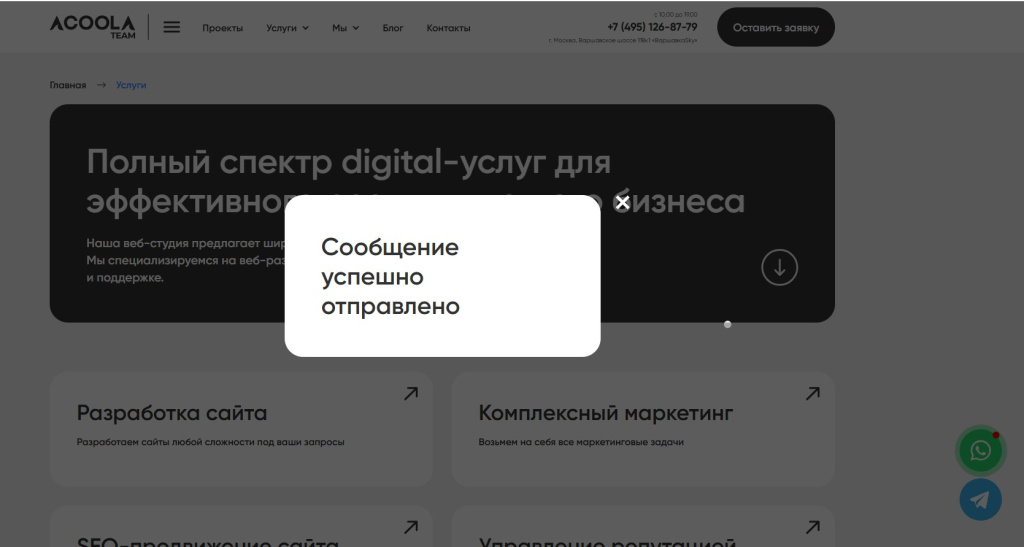Image resolution: width=1024 pixels, height=547 pixels.
Task: Click the circled down arrow icon
Action: pyautogui.click(x=779, y=268)
